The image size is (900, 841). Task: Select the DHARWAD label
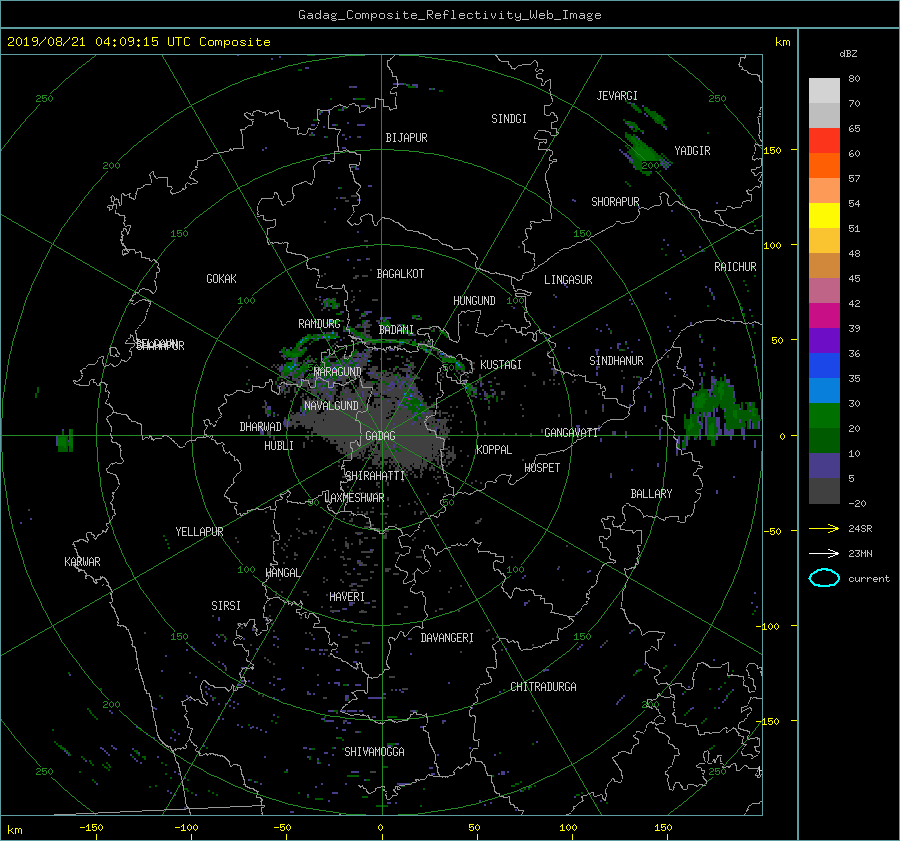pyautogui.click(x=261, y=427)
